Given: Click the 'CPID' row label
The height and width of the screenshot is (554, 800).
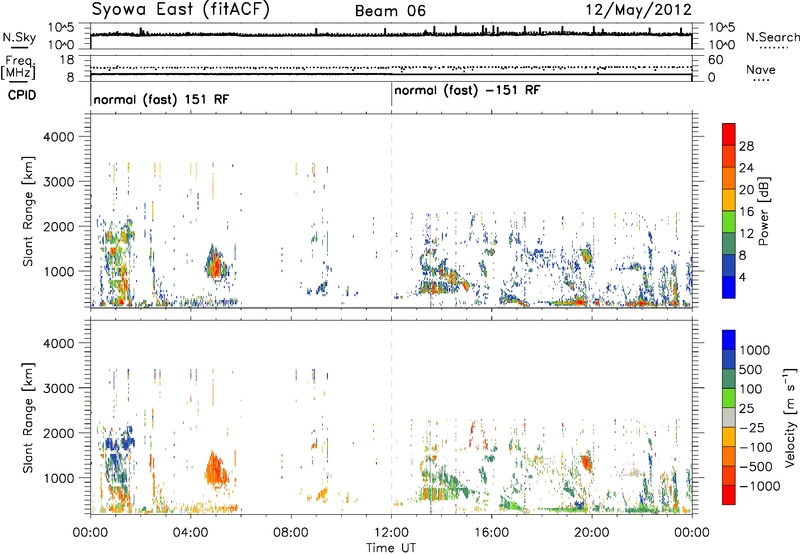Looking at the screenshot, I should point(22,95).
